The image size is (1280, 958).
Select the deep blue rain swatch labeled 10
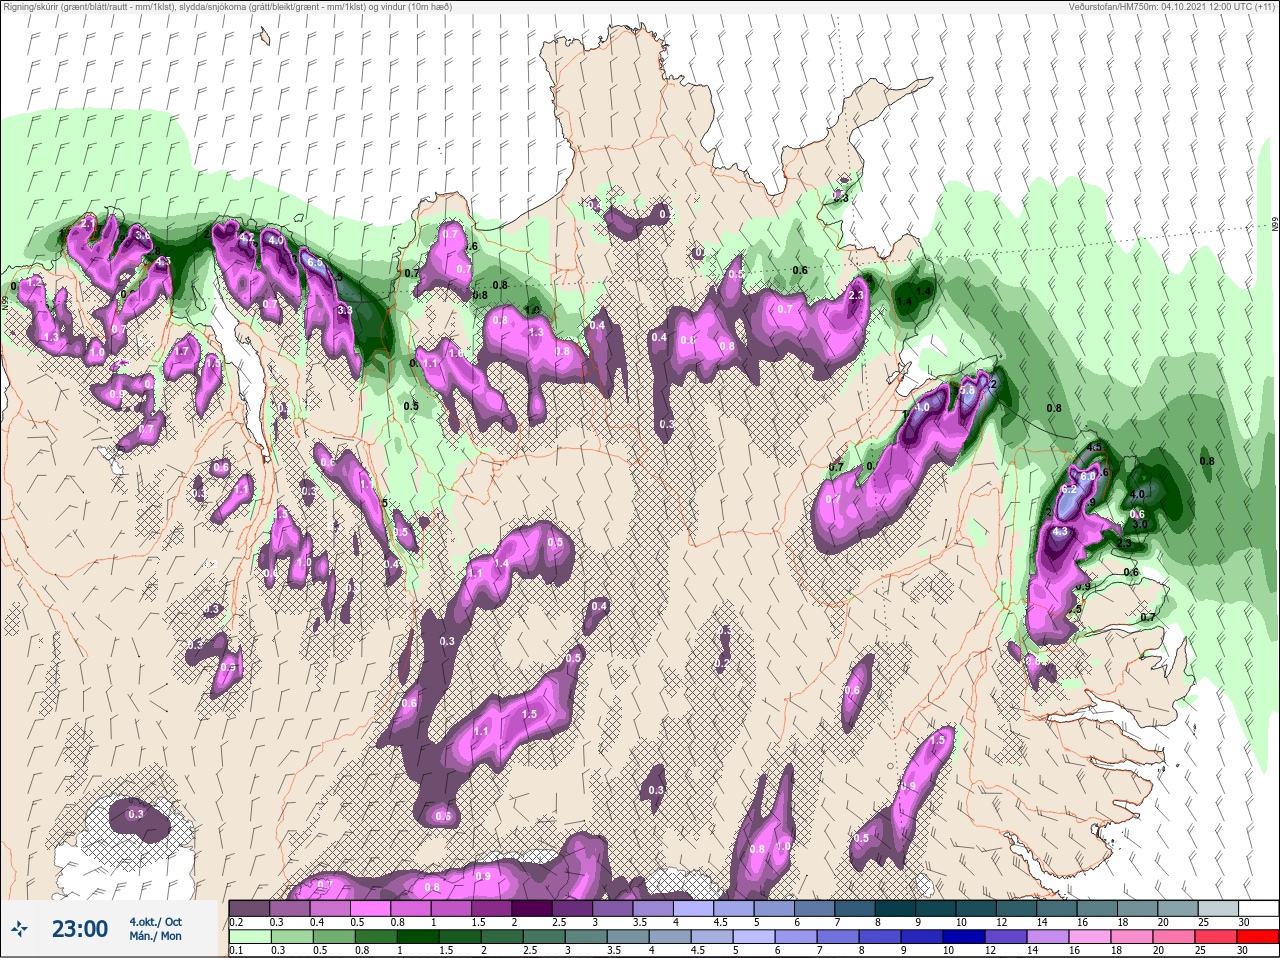(964, 937)
